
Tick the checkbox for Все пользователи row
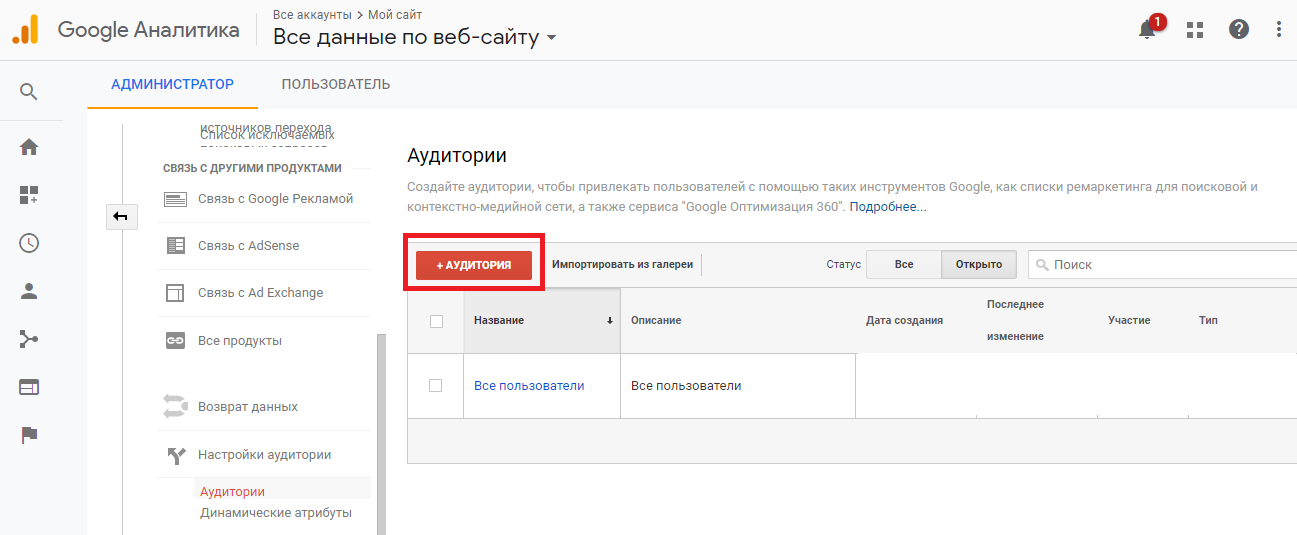coord(435,385)
